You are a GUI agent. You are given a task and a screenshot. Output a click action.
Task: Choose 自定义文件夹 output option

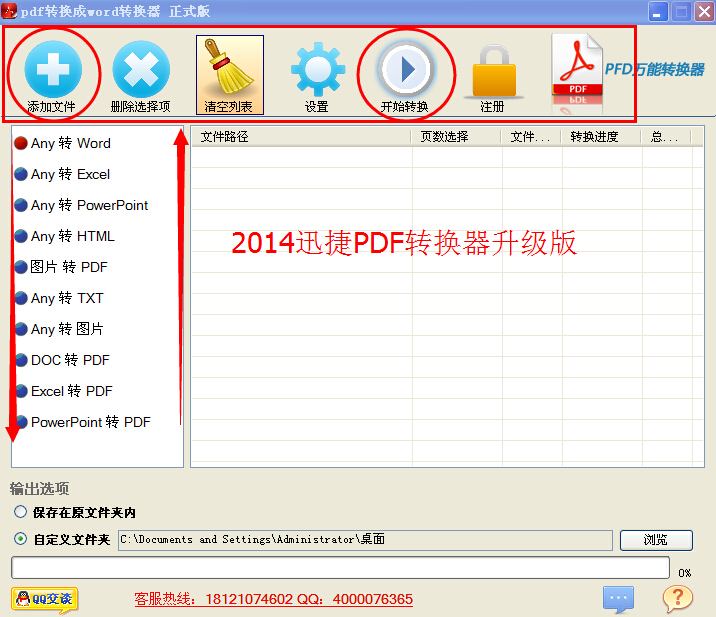tap(62, 539)
